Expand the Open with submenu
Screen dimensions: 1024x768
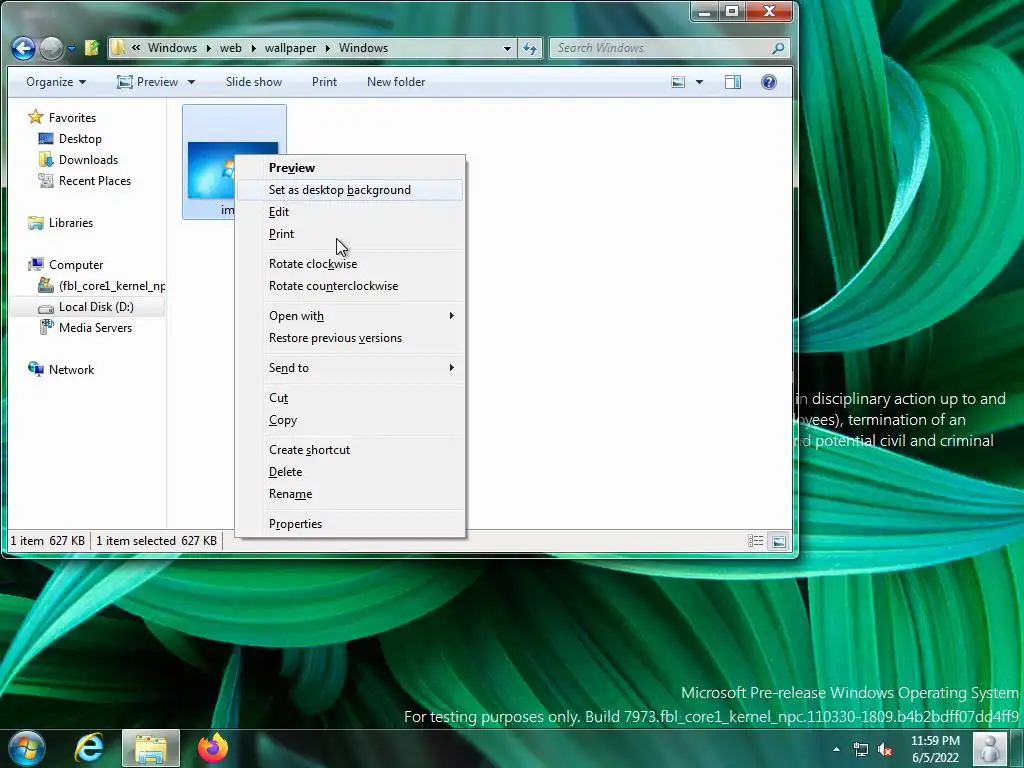pyautogui.click(x=350, y=316)
